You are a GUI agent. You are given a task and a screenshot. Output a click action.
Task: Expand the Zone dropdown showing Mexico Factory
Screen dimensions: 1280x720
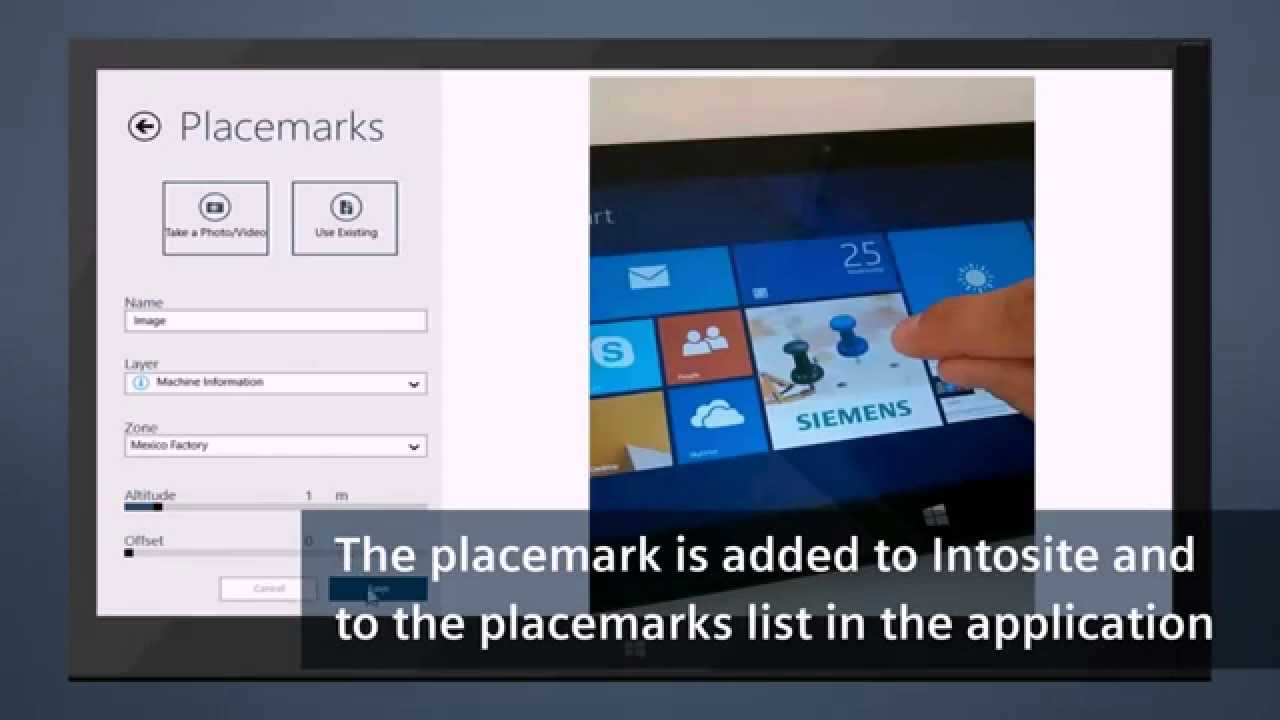click(276, 446)
